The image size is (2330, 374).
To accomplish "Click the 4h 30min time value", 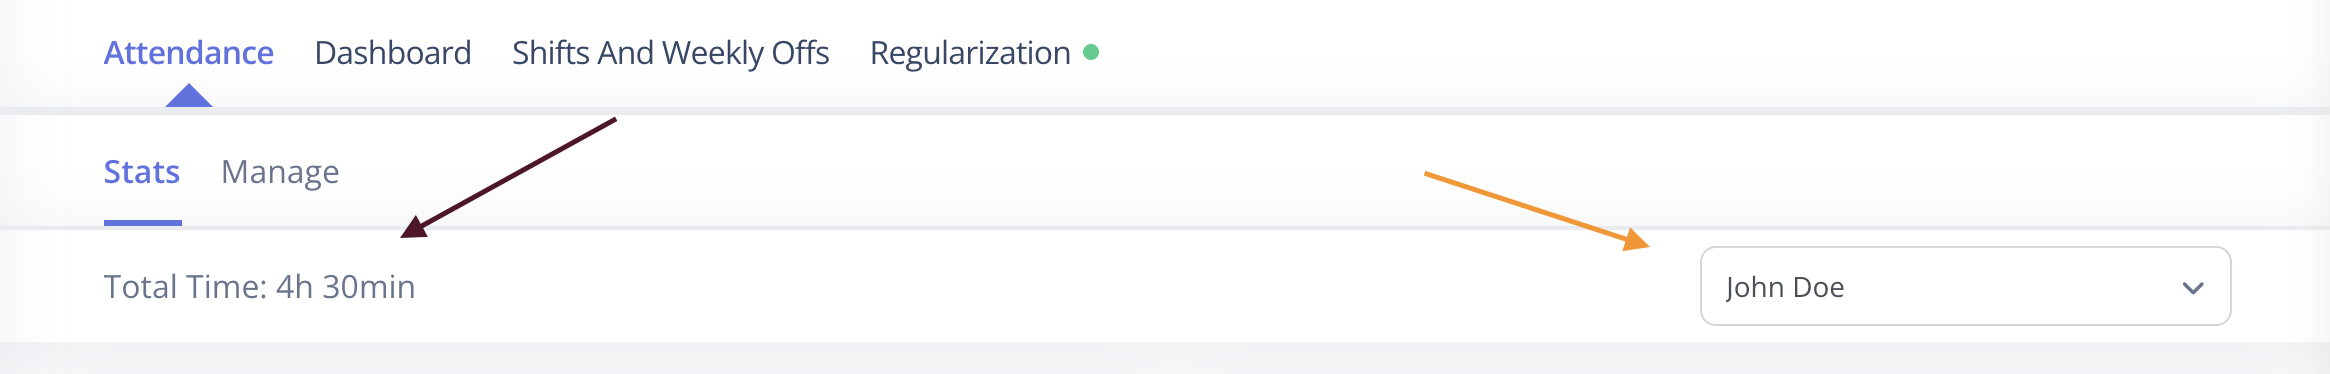I will pyautogui.click(x=345, y=287).
